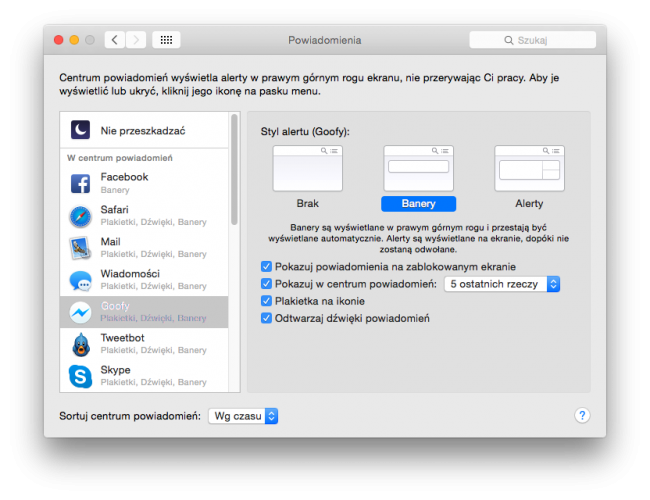Select the Brak alert style thumbnail
The width and height of the screenshot is (650, 500).
coord(308,168)
